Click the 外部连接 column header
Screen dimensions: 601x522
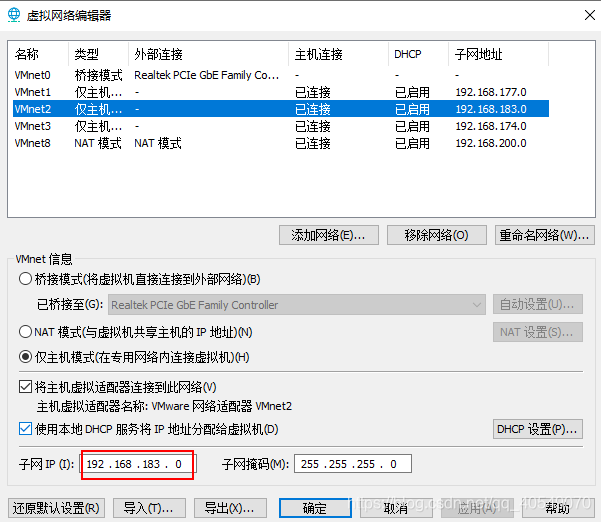pos(208,54)
